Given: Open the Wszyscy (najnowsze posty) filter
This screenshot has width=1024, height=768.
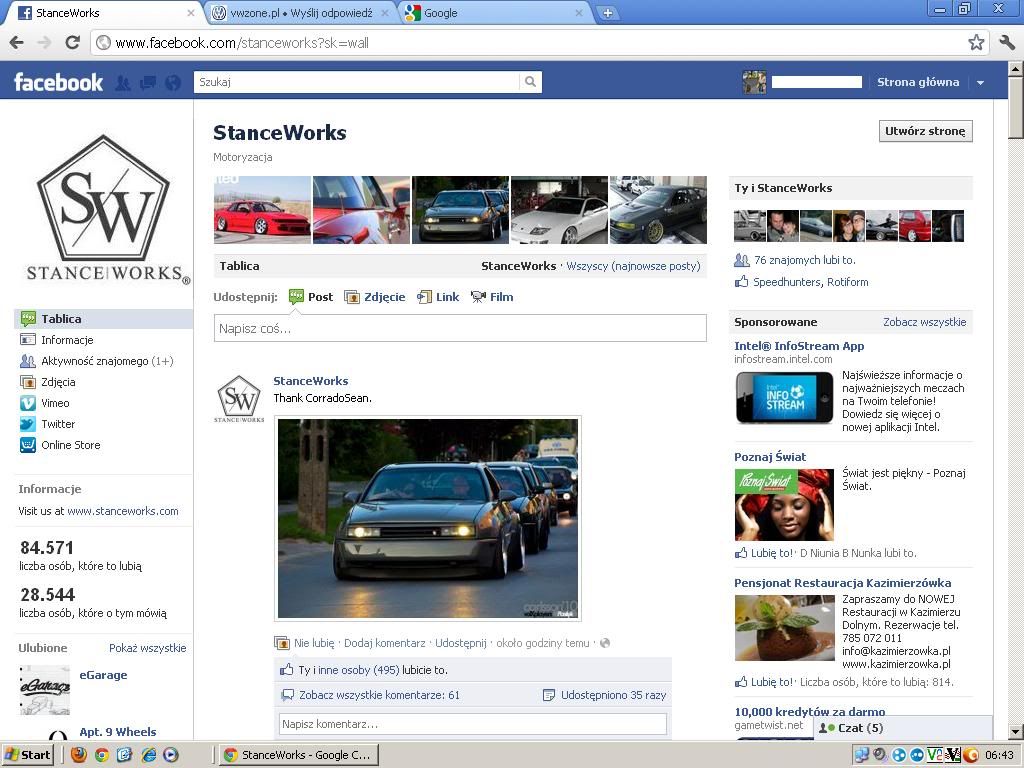Looking at the screenshot, I should tap(633, 266).
